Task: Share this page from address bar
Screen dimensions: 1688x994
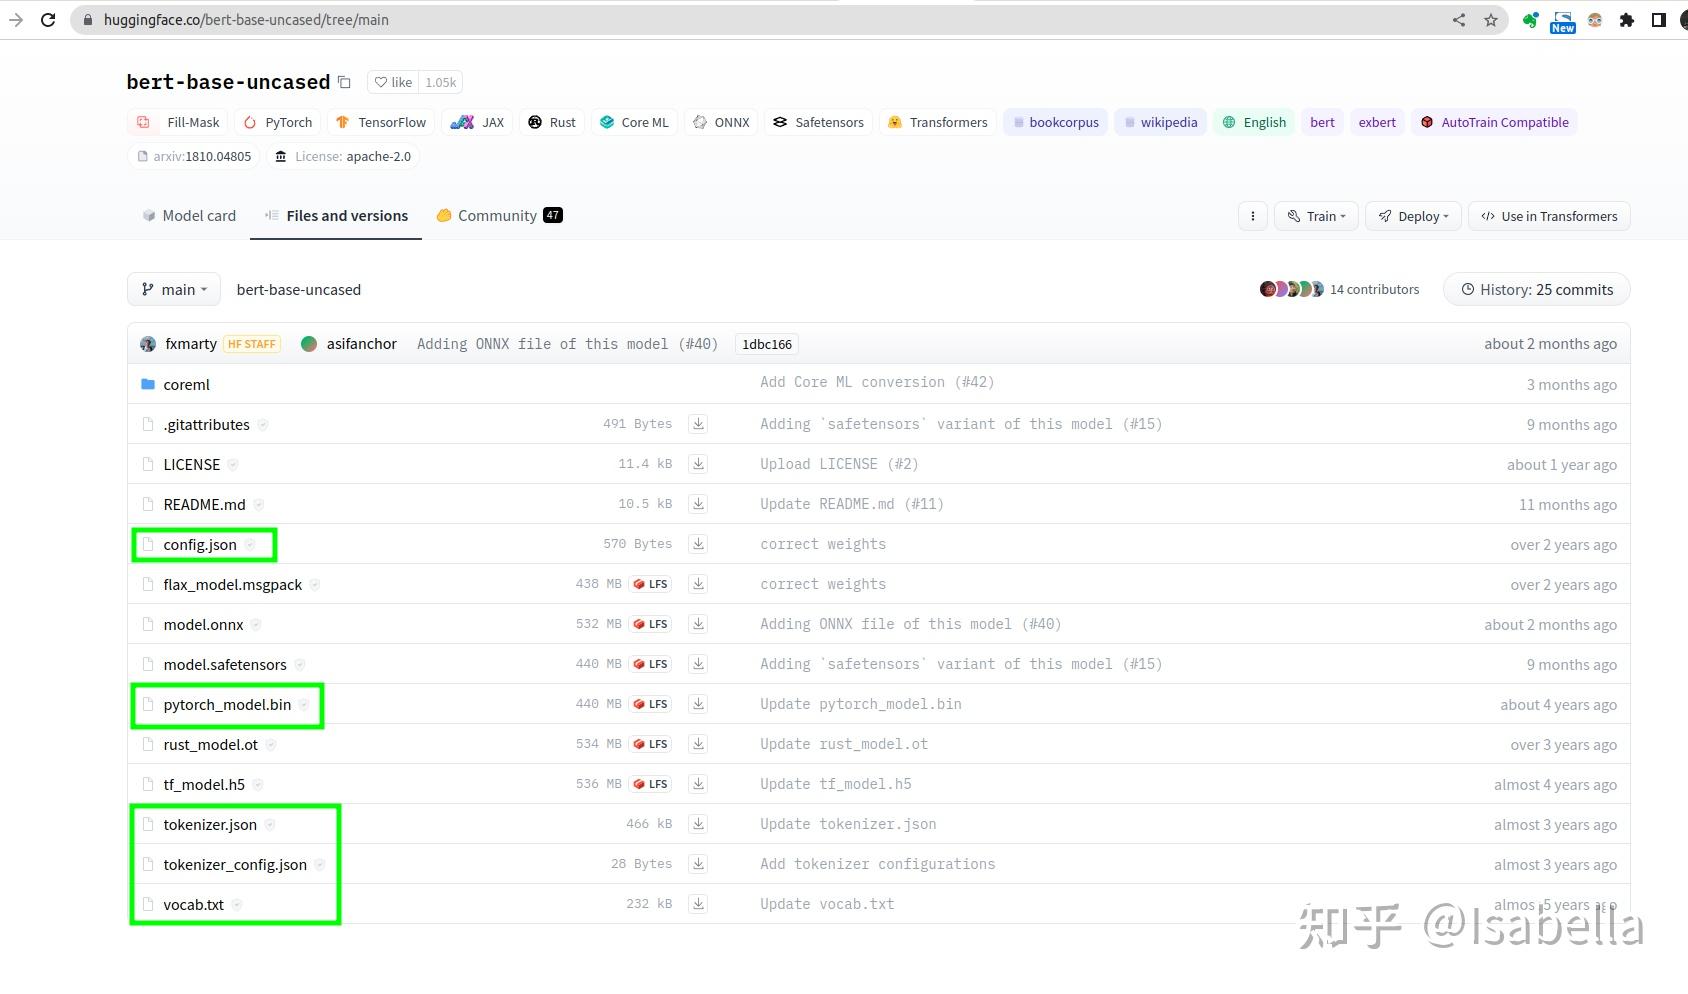Action: (1459, 20)
